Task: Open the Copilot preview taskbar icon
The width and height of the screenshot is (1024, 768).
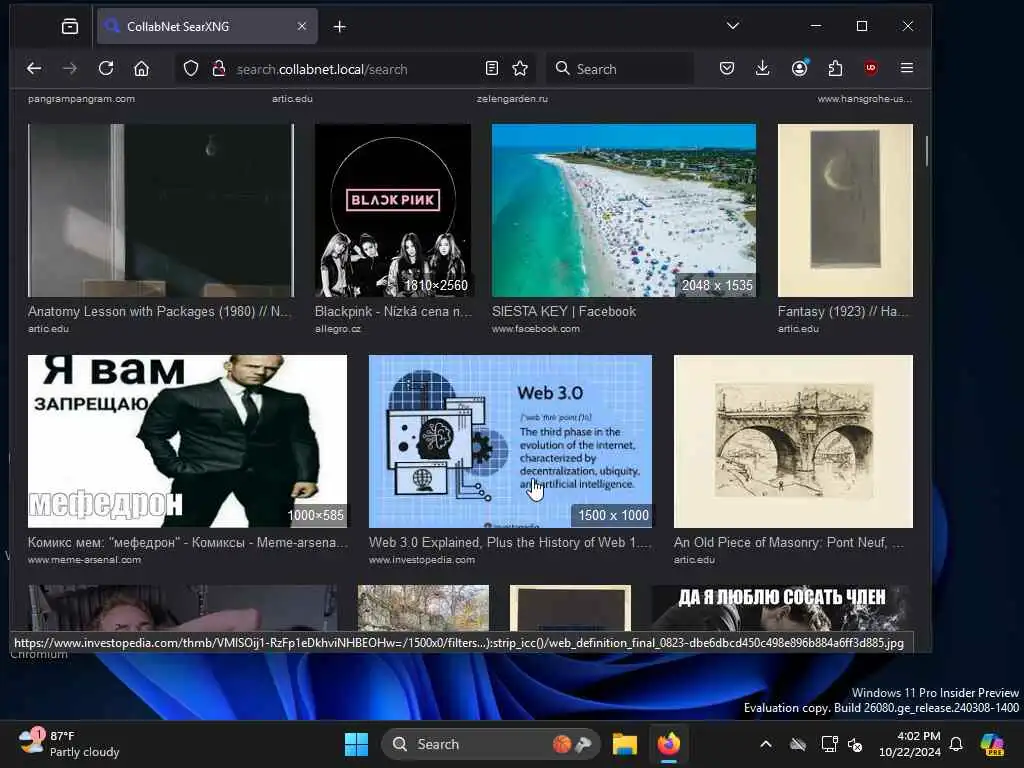Action: click(x=992, y=744)
